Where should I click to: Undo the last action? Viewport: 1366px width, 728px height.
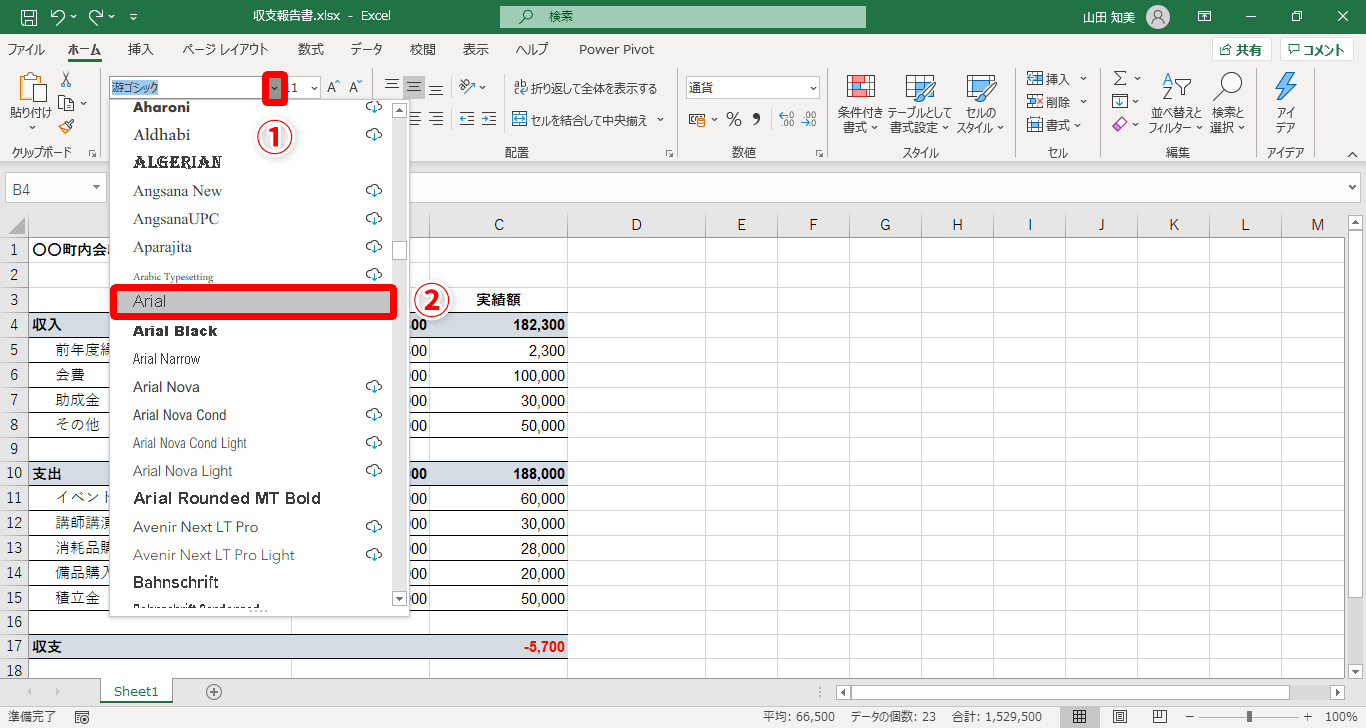point(58,17)
